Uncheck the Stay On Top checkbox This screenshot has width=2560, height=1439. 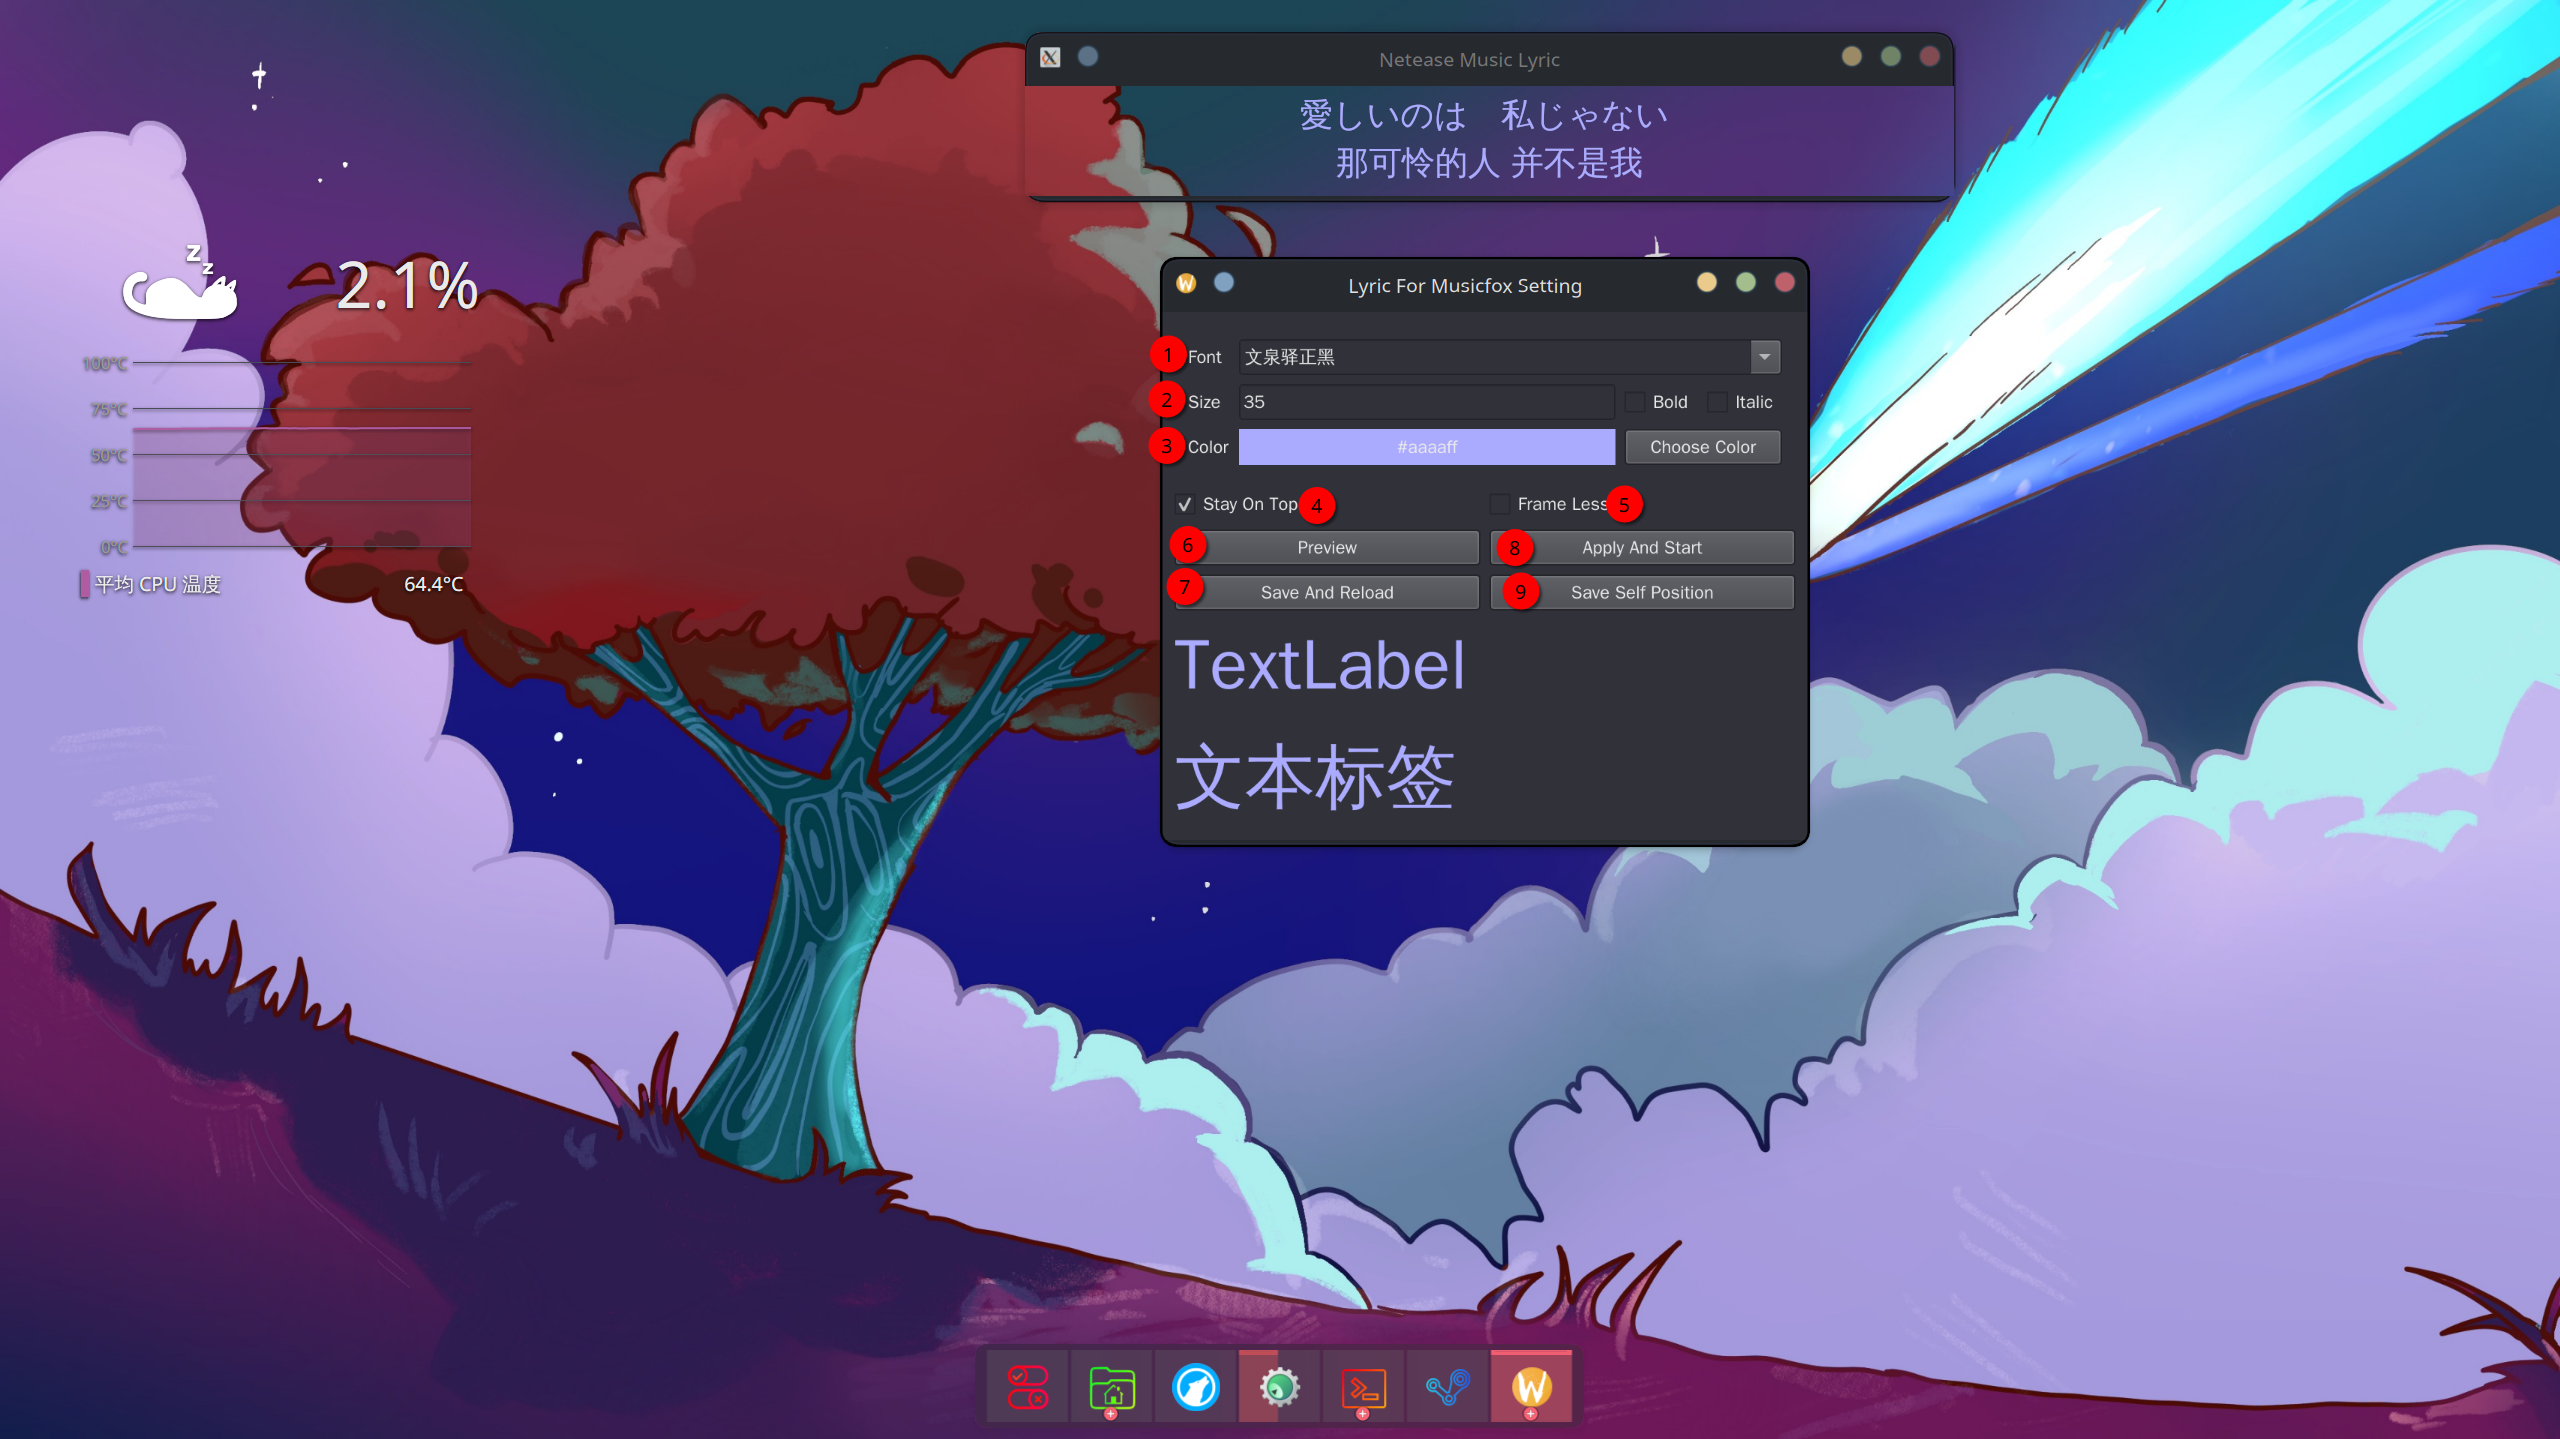pos(1185,504)
